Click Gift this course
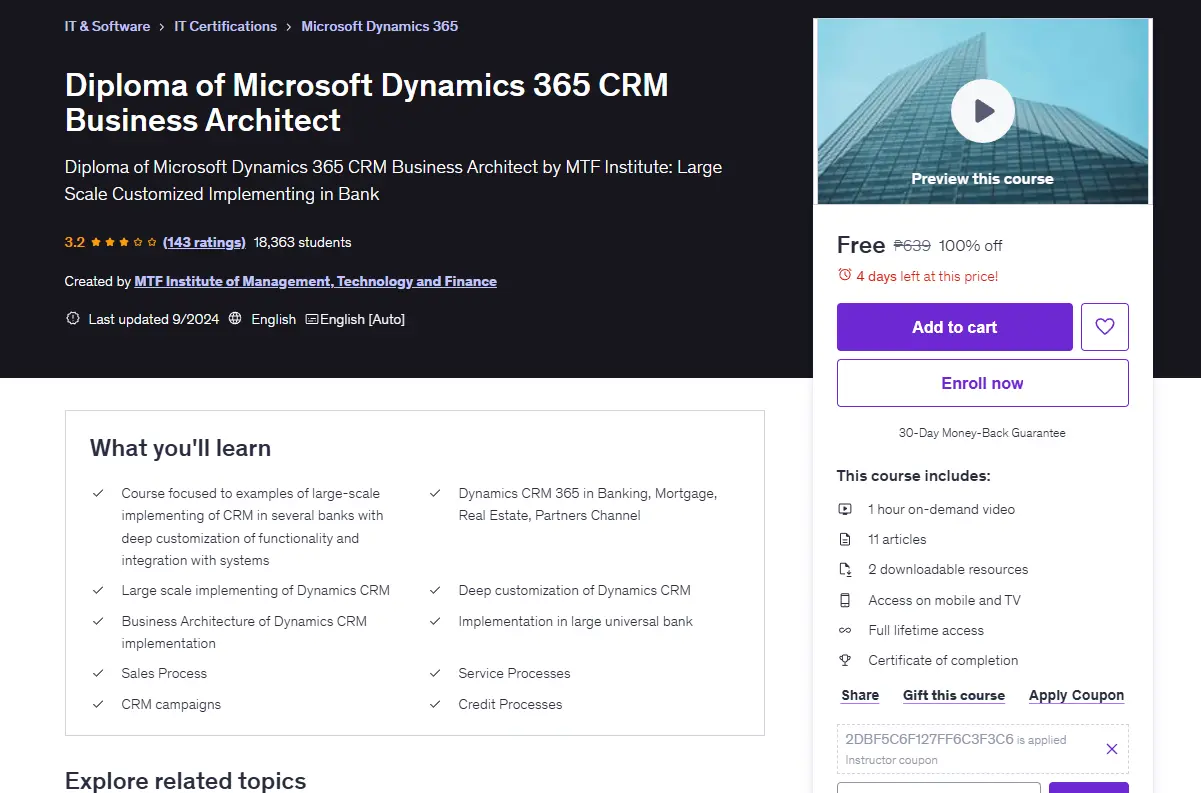This screenshot has width=1201, height=793. (x=954, y=695)
